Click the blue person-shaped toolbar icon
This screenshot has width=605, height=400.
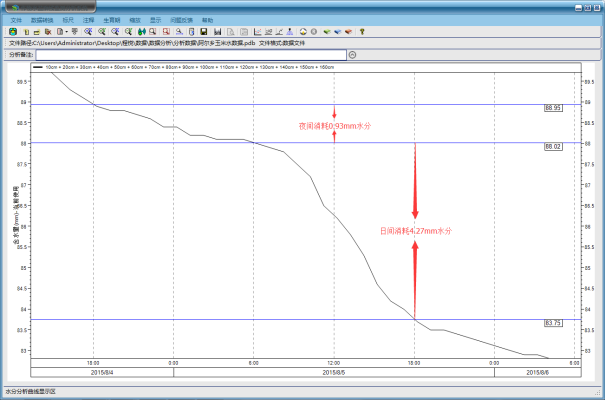pyautogui.click(x=290, y=32)
